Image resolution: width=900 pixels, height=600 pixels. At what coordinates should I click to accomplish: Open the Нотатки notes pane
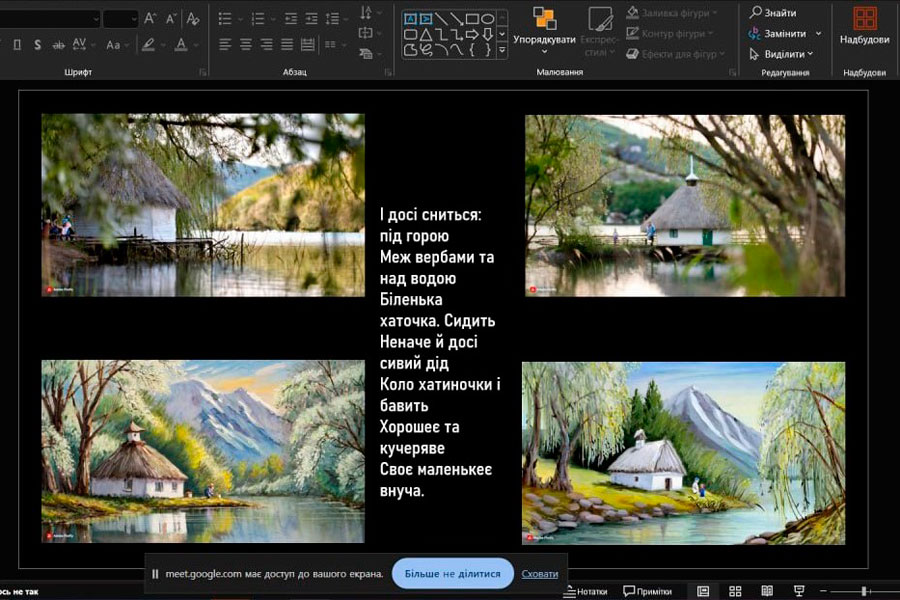(x=587, y=591)
